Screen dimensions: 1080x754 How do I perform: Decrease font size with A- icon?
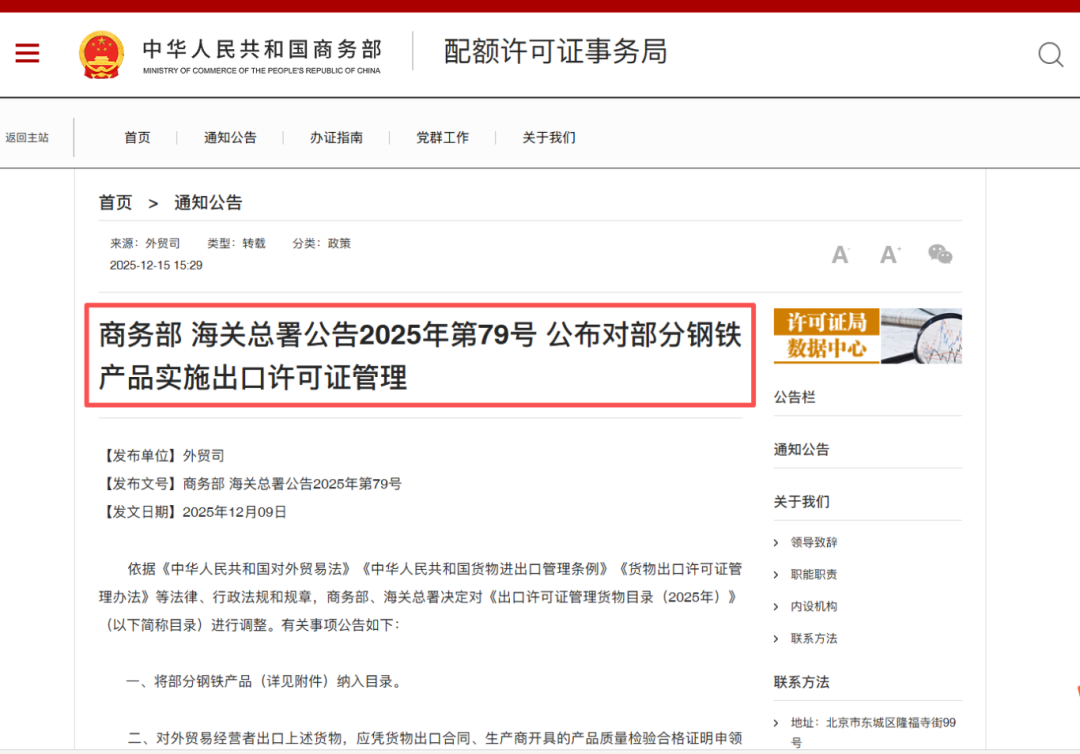[840, 255]
